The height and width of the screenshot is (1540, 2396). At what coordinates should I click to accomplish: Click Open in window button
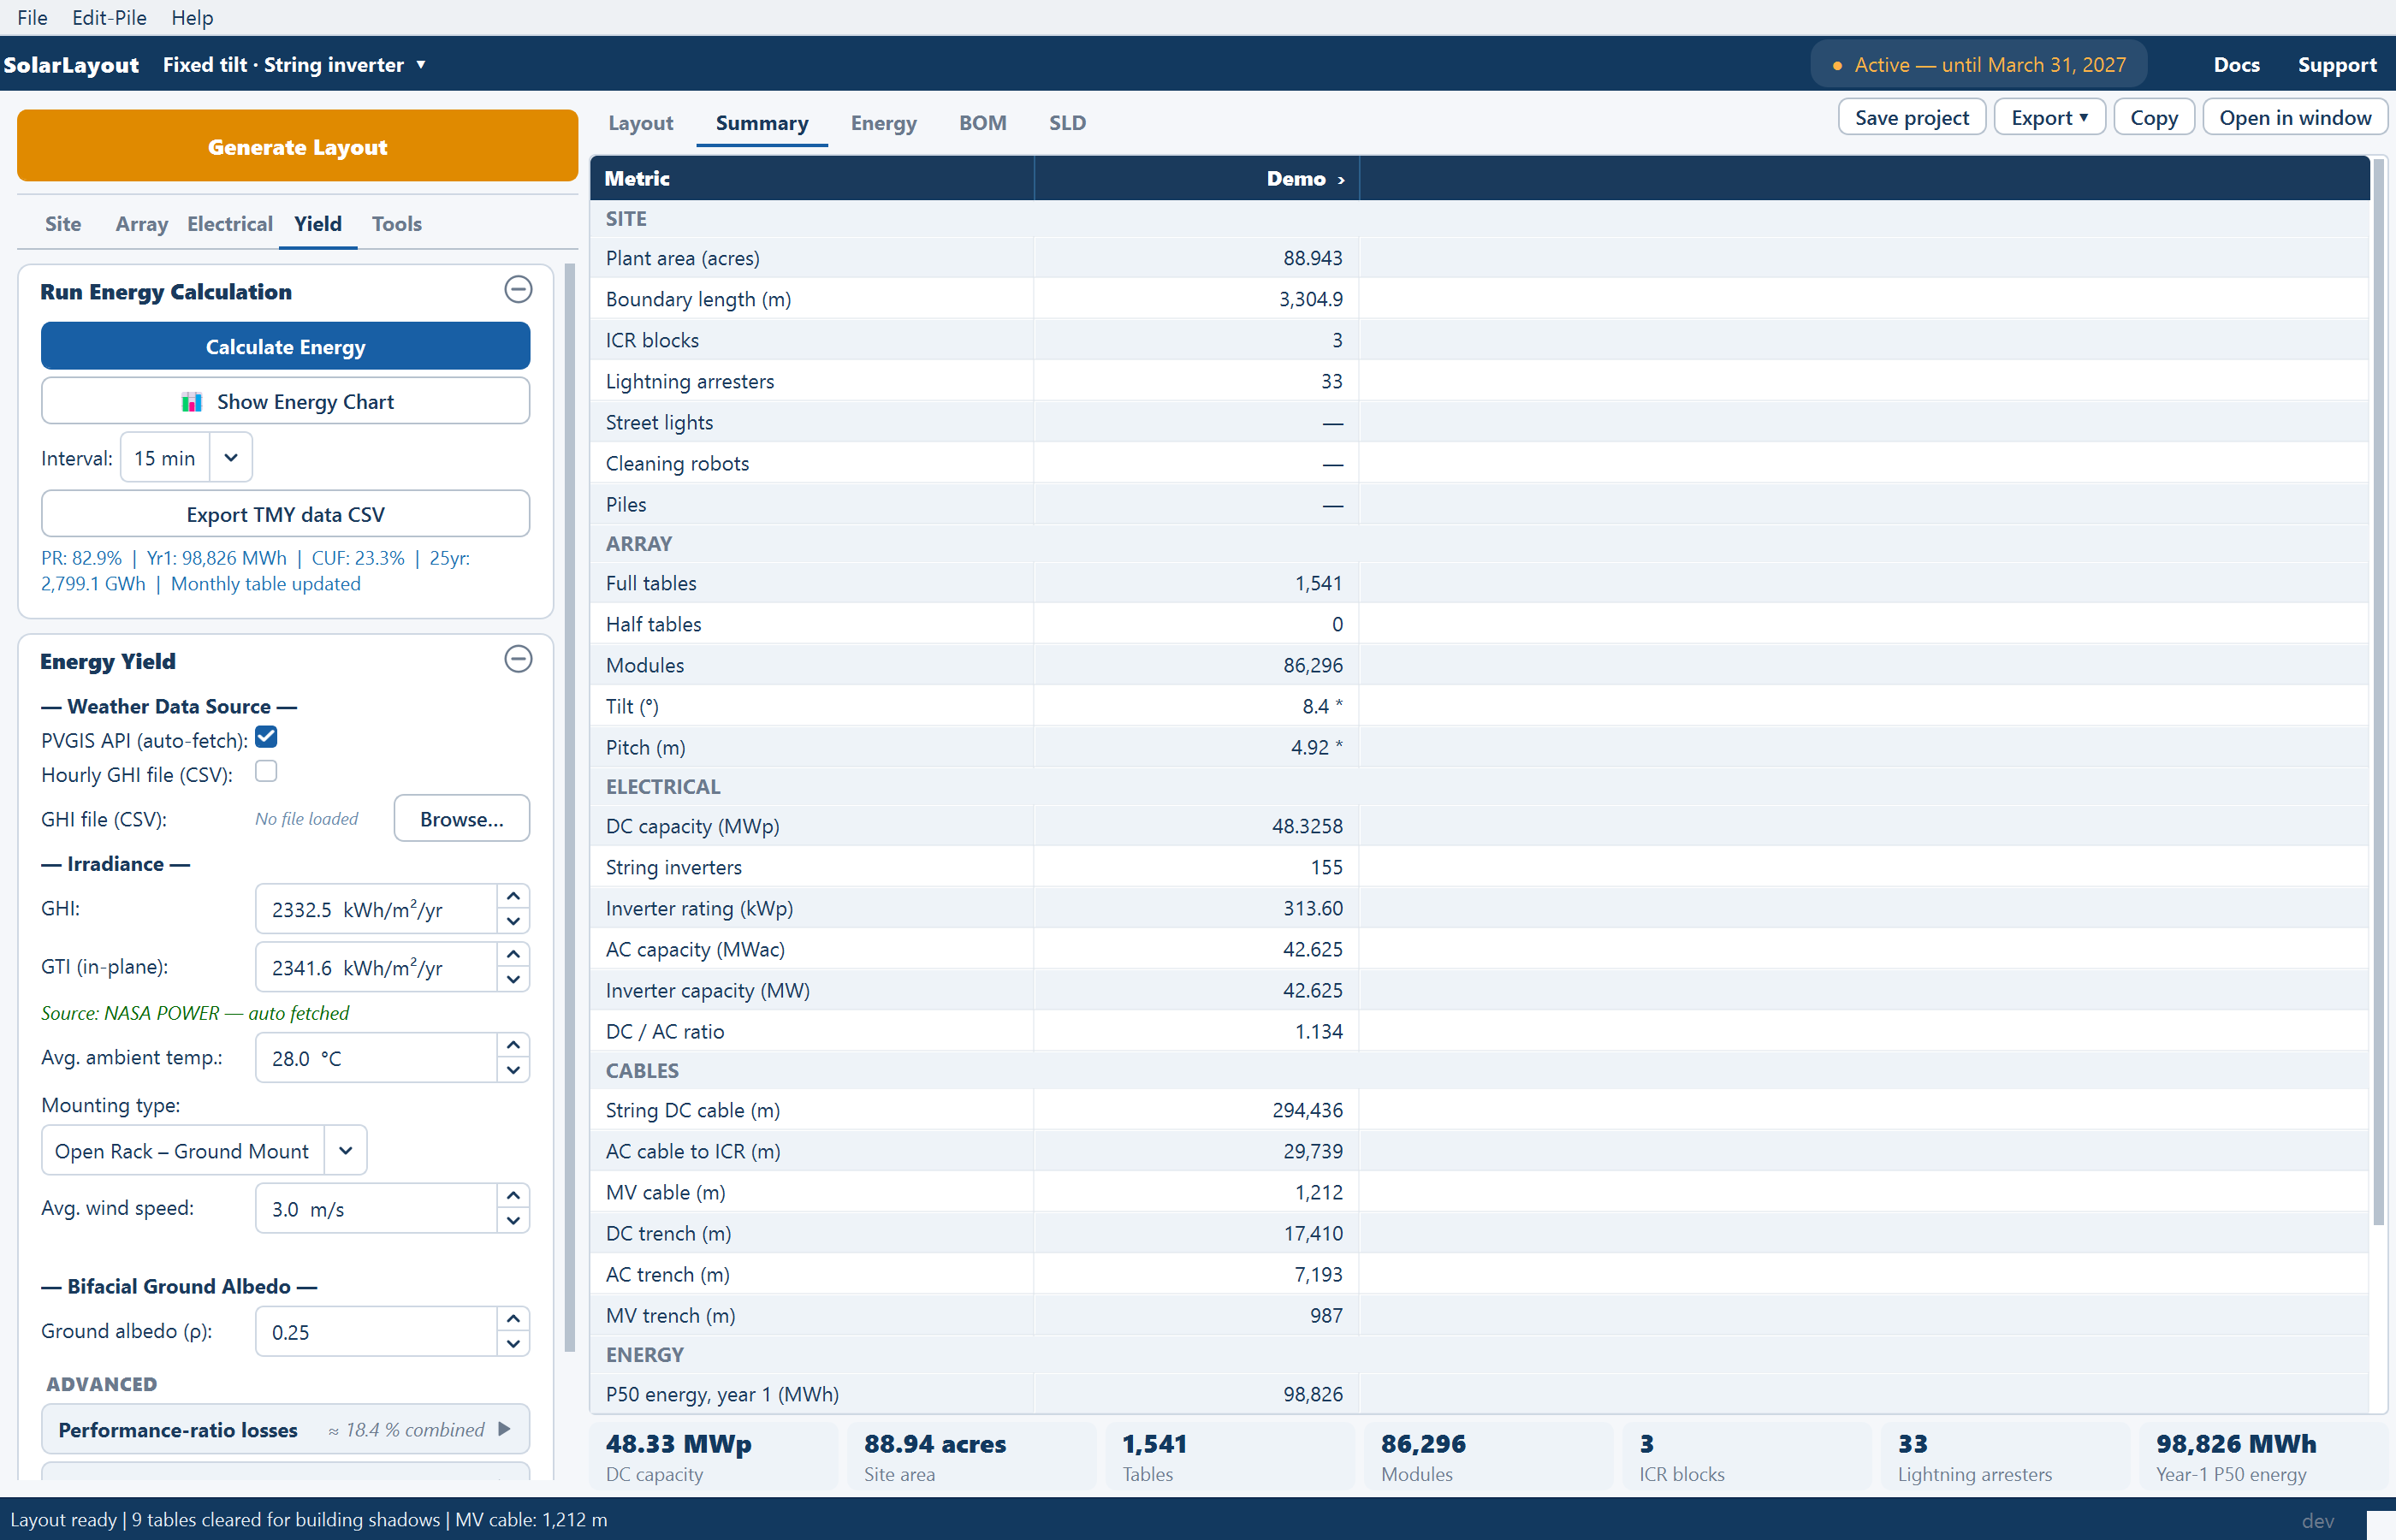tap(2294, 118)
